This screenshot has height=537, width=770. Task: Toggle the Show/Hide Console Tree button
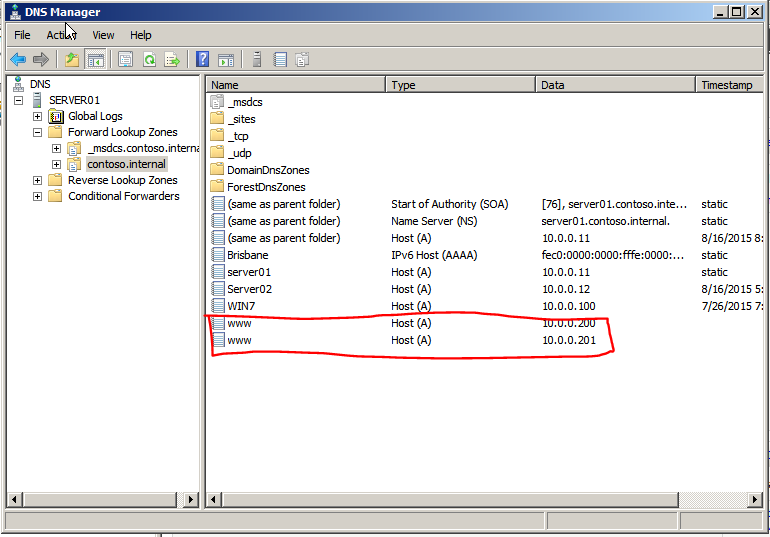[96, 60]
